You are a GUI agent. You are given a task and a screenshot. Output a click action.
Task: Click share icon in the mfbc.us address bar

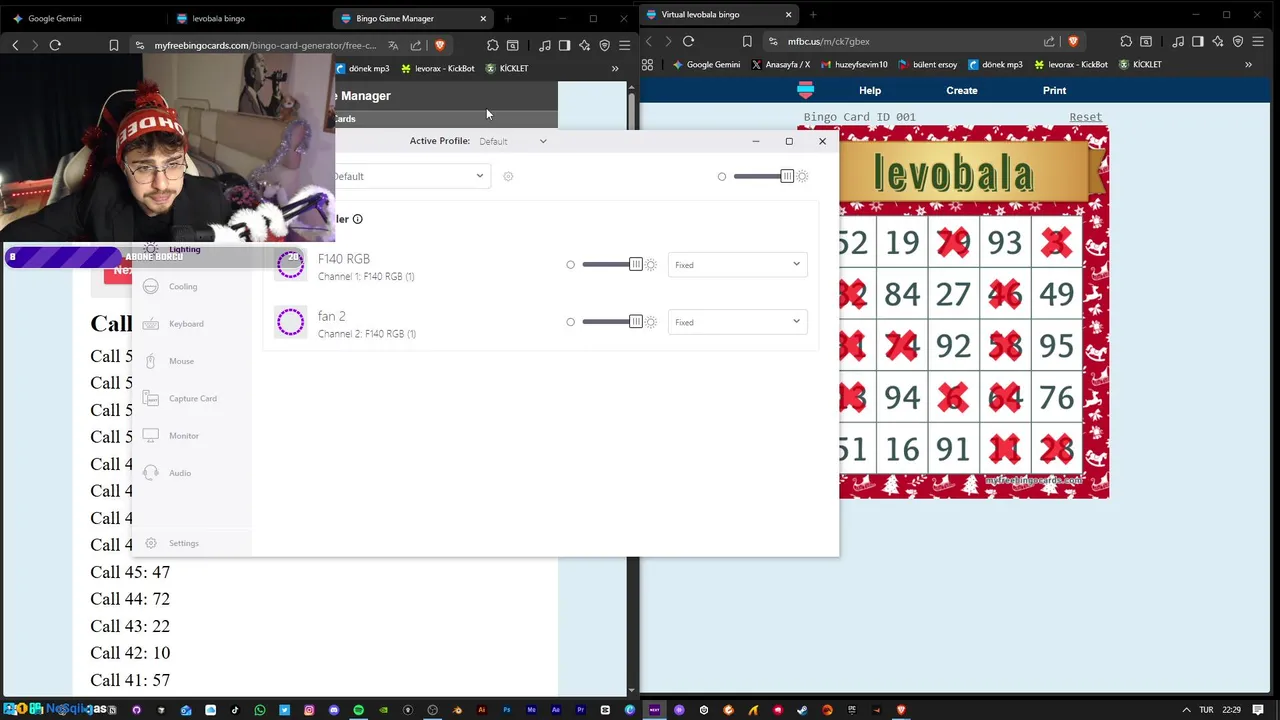click(1049, 41)
